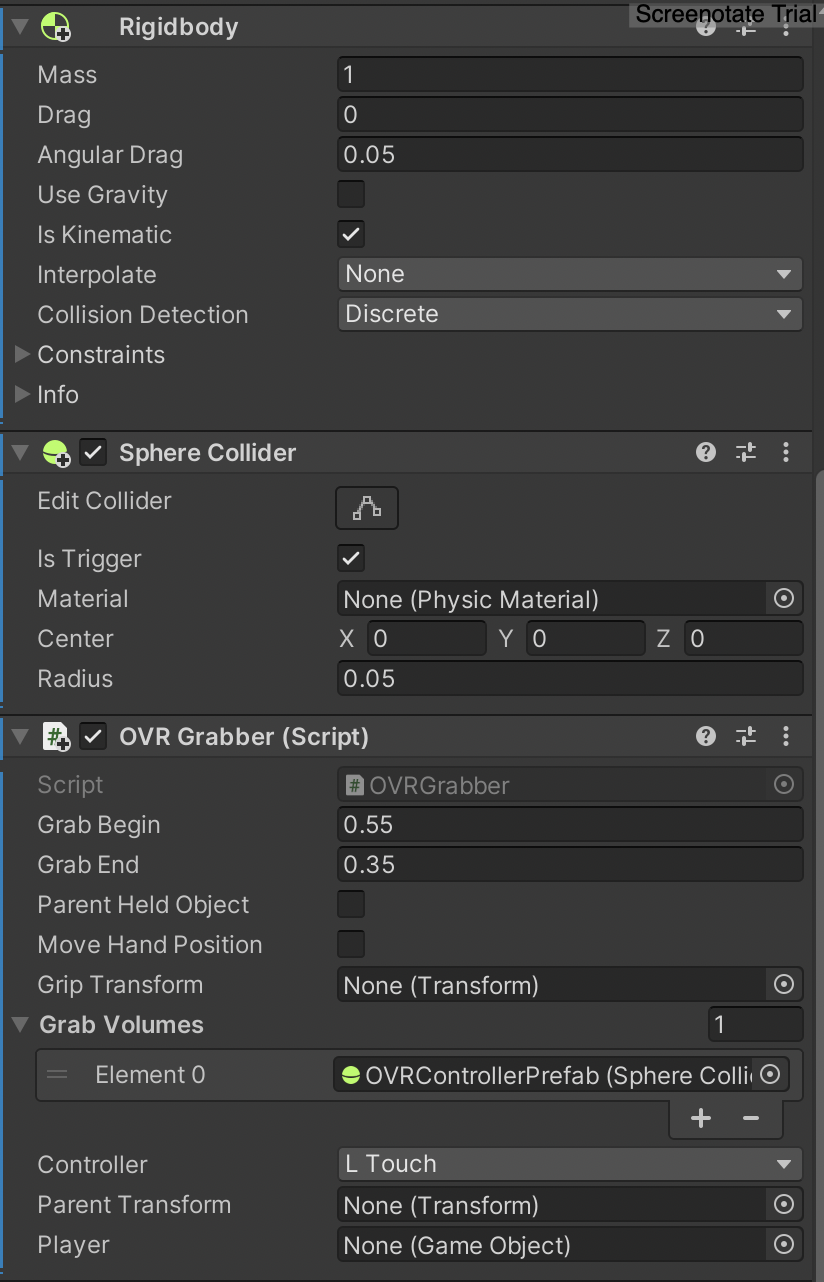Open the Collision Detection dropdown

click(x=570, y=314)
